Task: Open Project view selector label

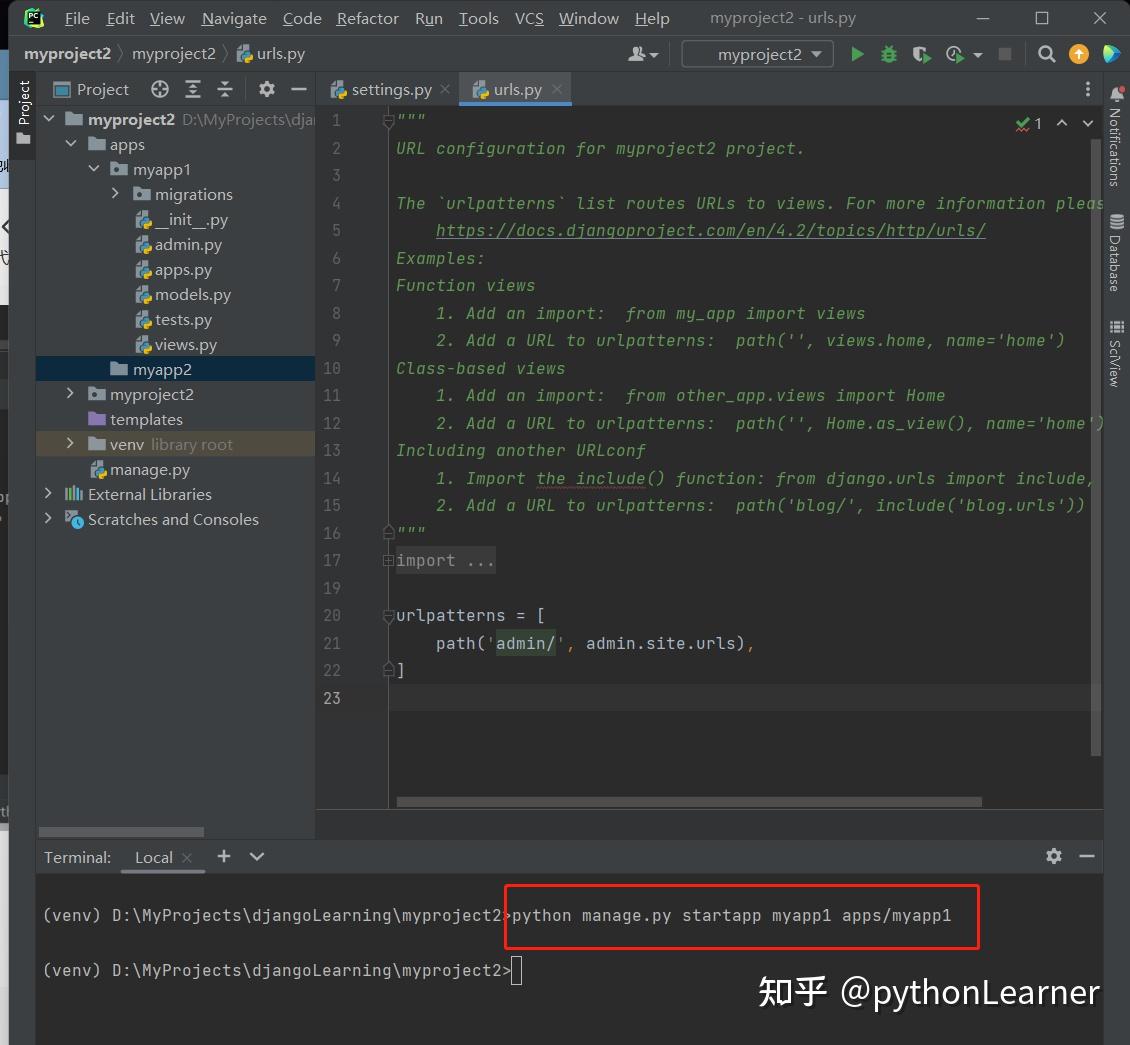Action: pyautogui.click(x=102, y=89)
